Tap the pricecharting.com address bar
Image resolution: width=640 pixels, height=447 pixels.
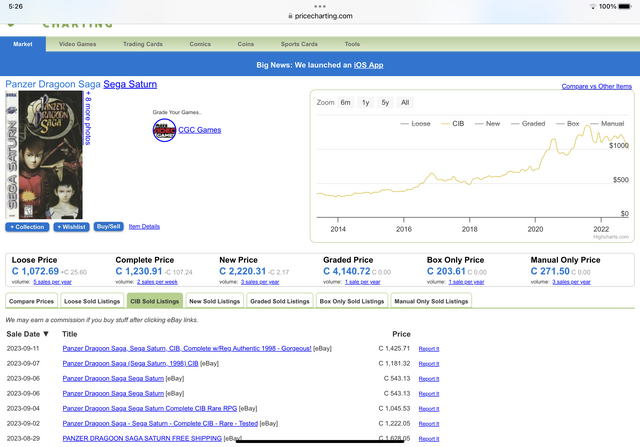[x=320, y=16]
